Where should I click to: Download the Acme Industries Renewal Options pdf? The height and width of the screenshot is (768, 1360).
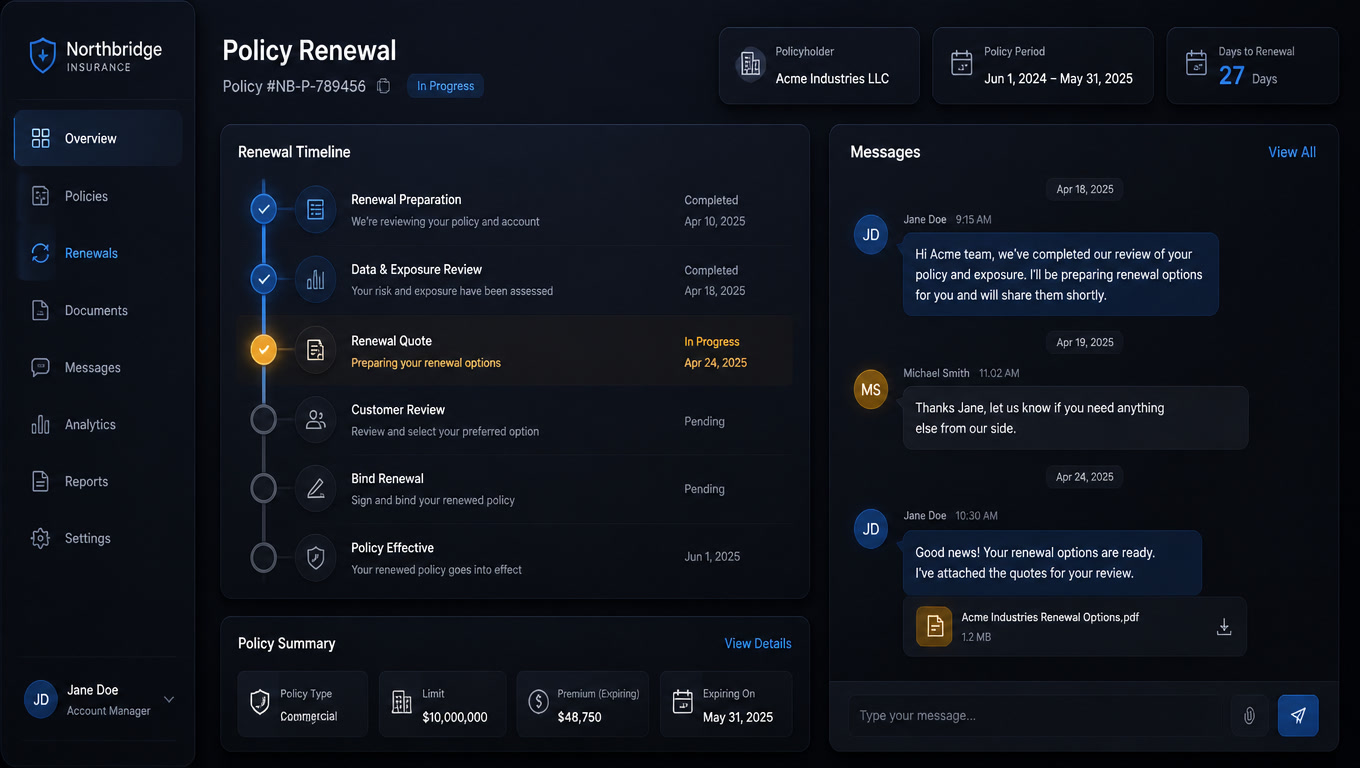(x=1223, y=627)
